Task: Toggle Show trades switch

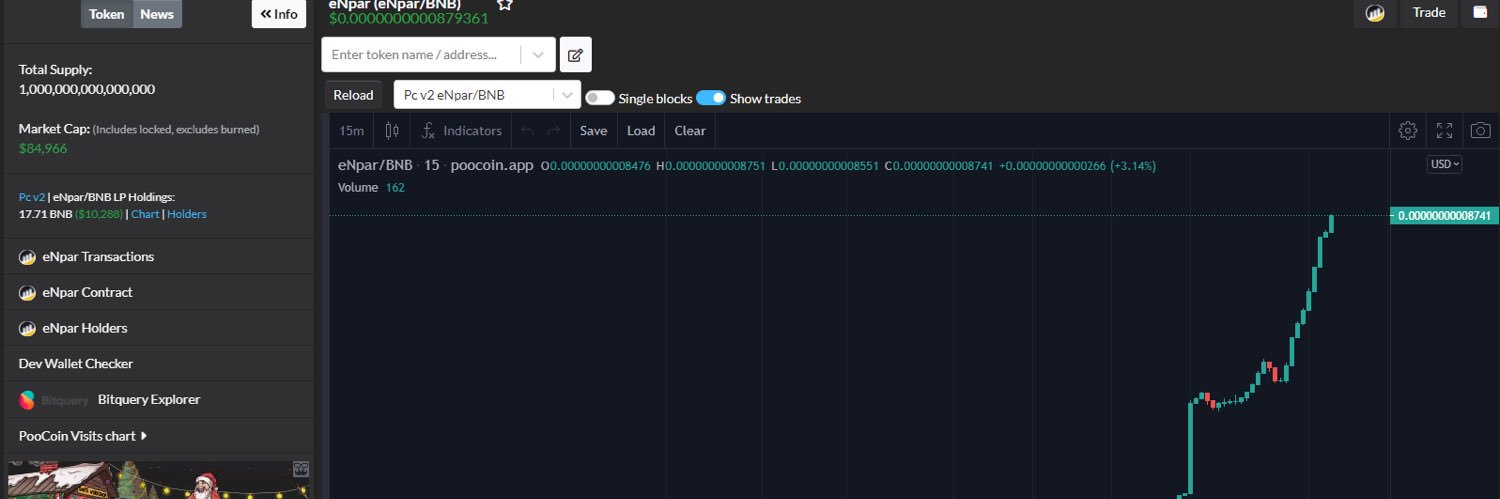Action: coord(710,98)
